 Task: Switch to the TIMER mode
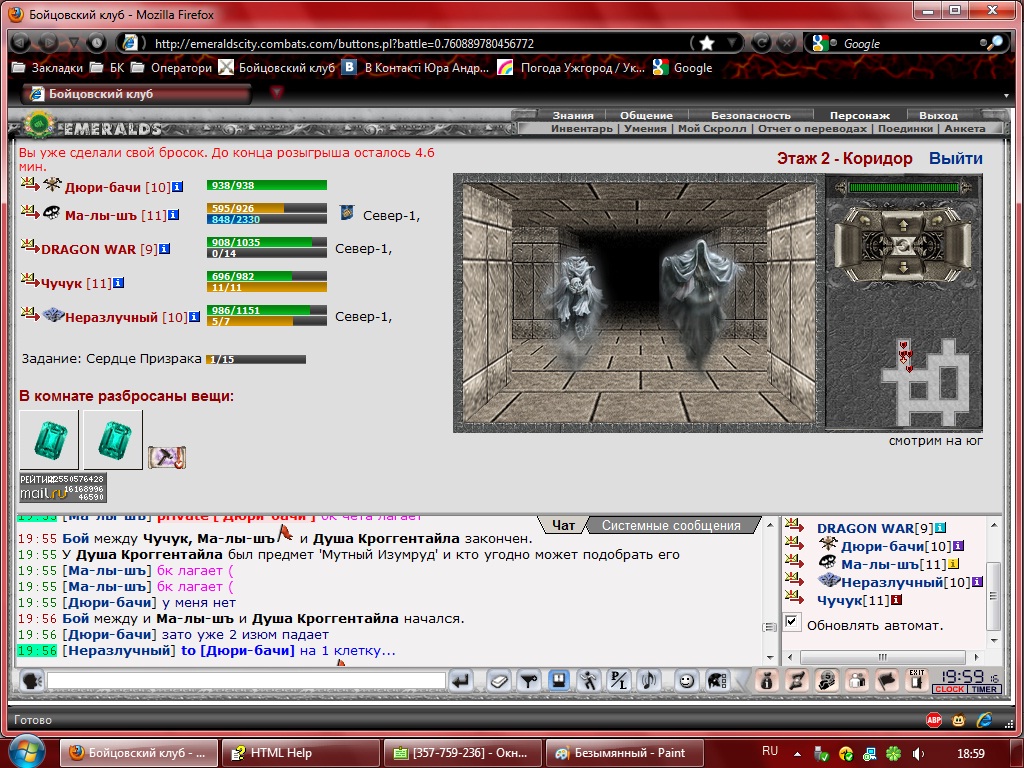pos(984,689)
